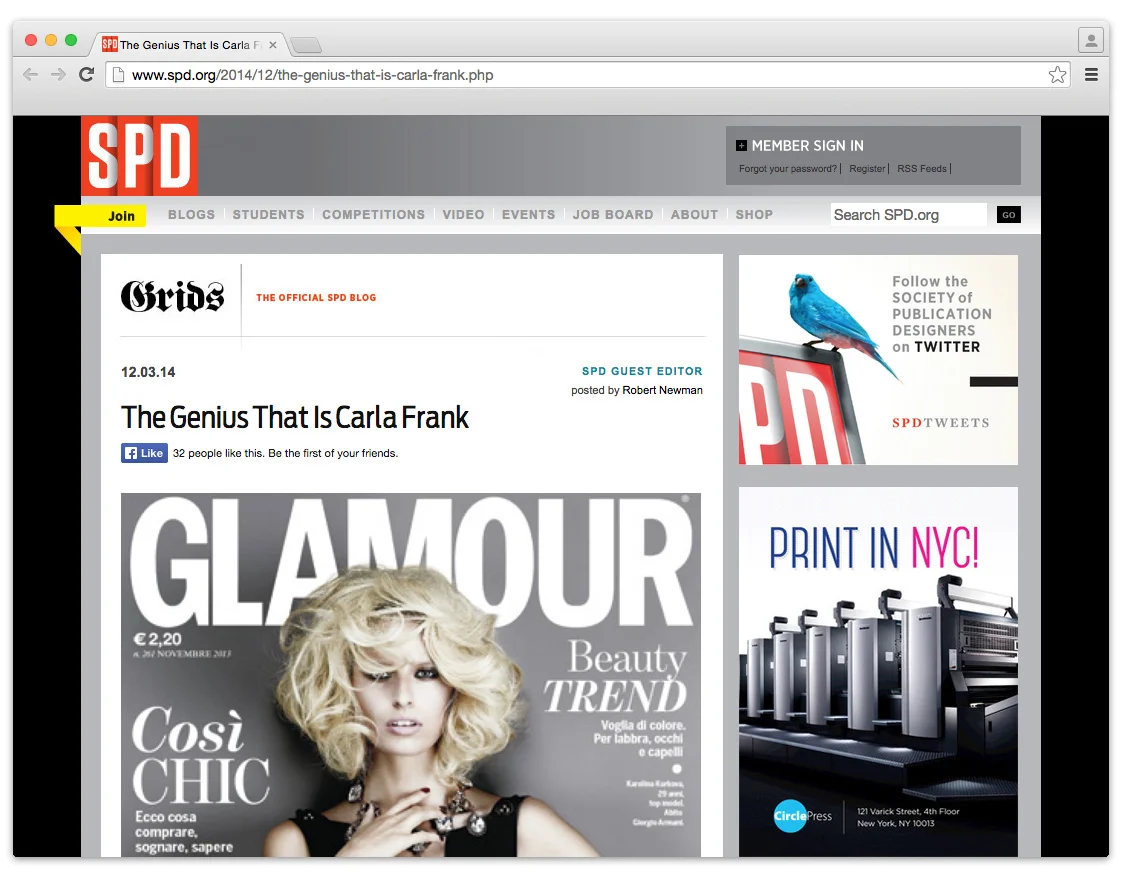The height and width of the screenshot is (878, 1128).
Task: Open the Chrome hamburger menu
Action: 1091,75
